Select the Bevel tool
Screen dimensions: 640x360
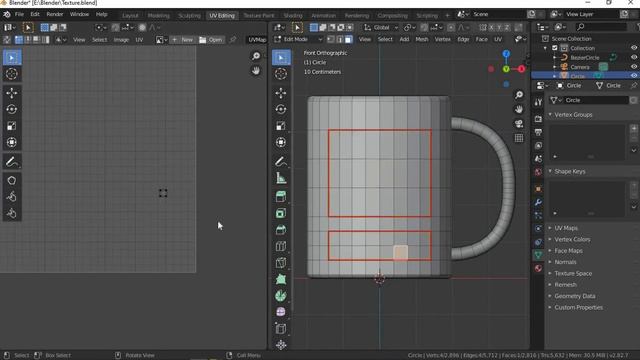point(281,230)
